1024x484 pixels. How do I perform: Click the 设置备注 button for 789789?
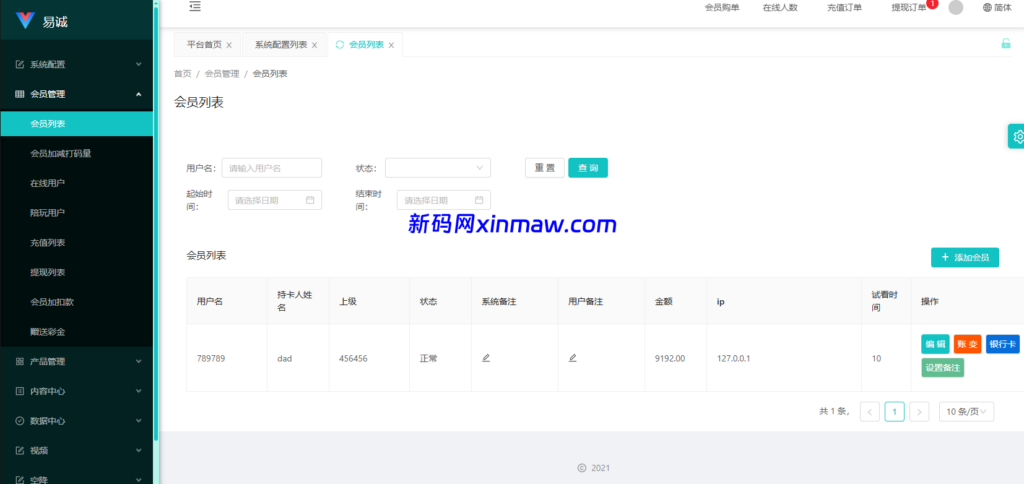(942, 368)
